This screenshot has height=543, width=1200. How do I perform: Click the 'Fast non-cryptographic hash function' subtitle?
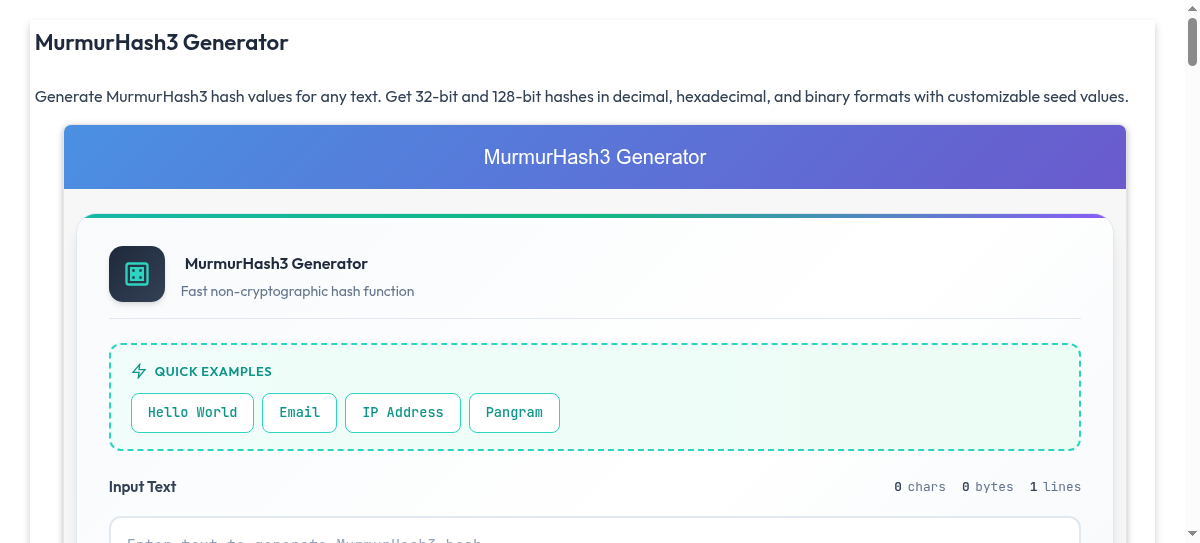[x=297, y=292]
